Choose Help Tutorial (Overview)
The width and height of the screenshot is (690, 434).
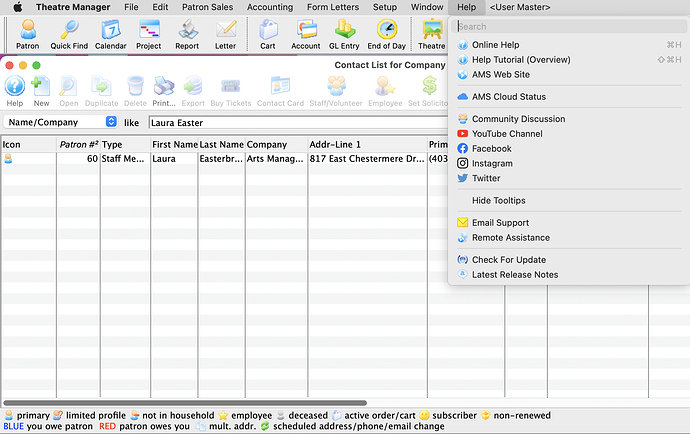click(569, 59)
